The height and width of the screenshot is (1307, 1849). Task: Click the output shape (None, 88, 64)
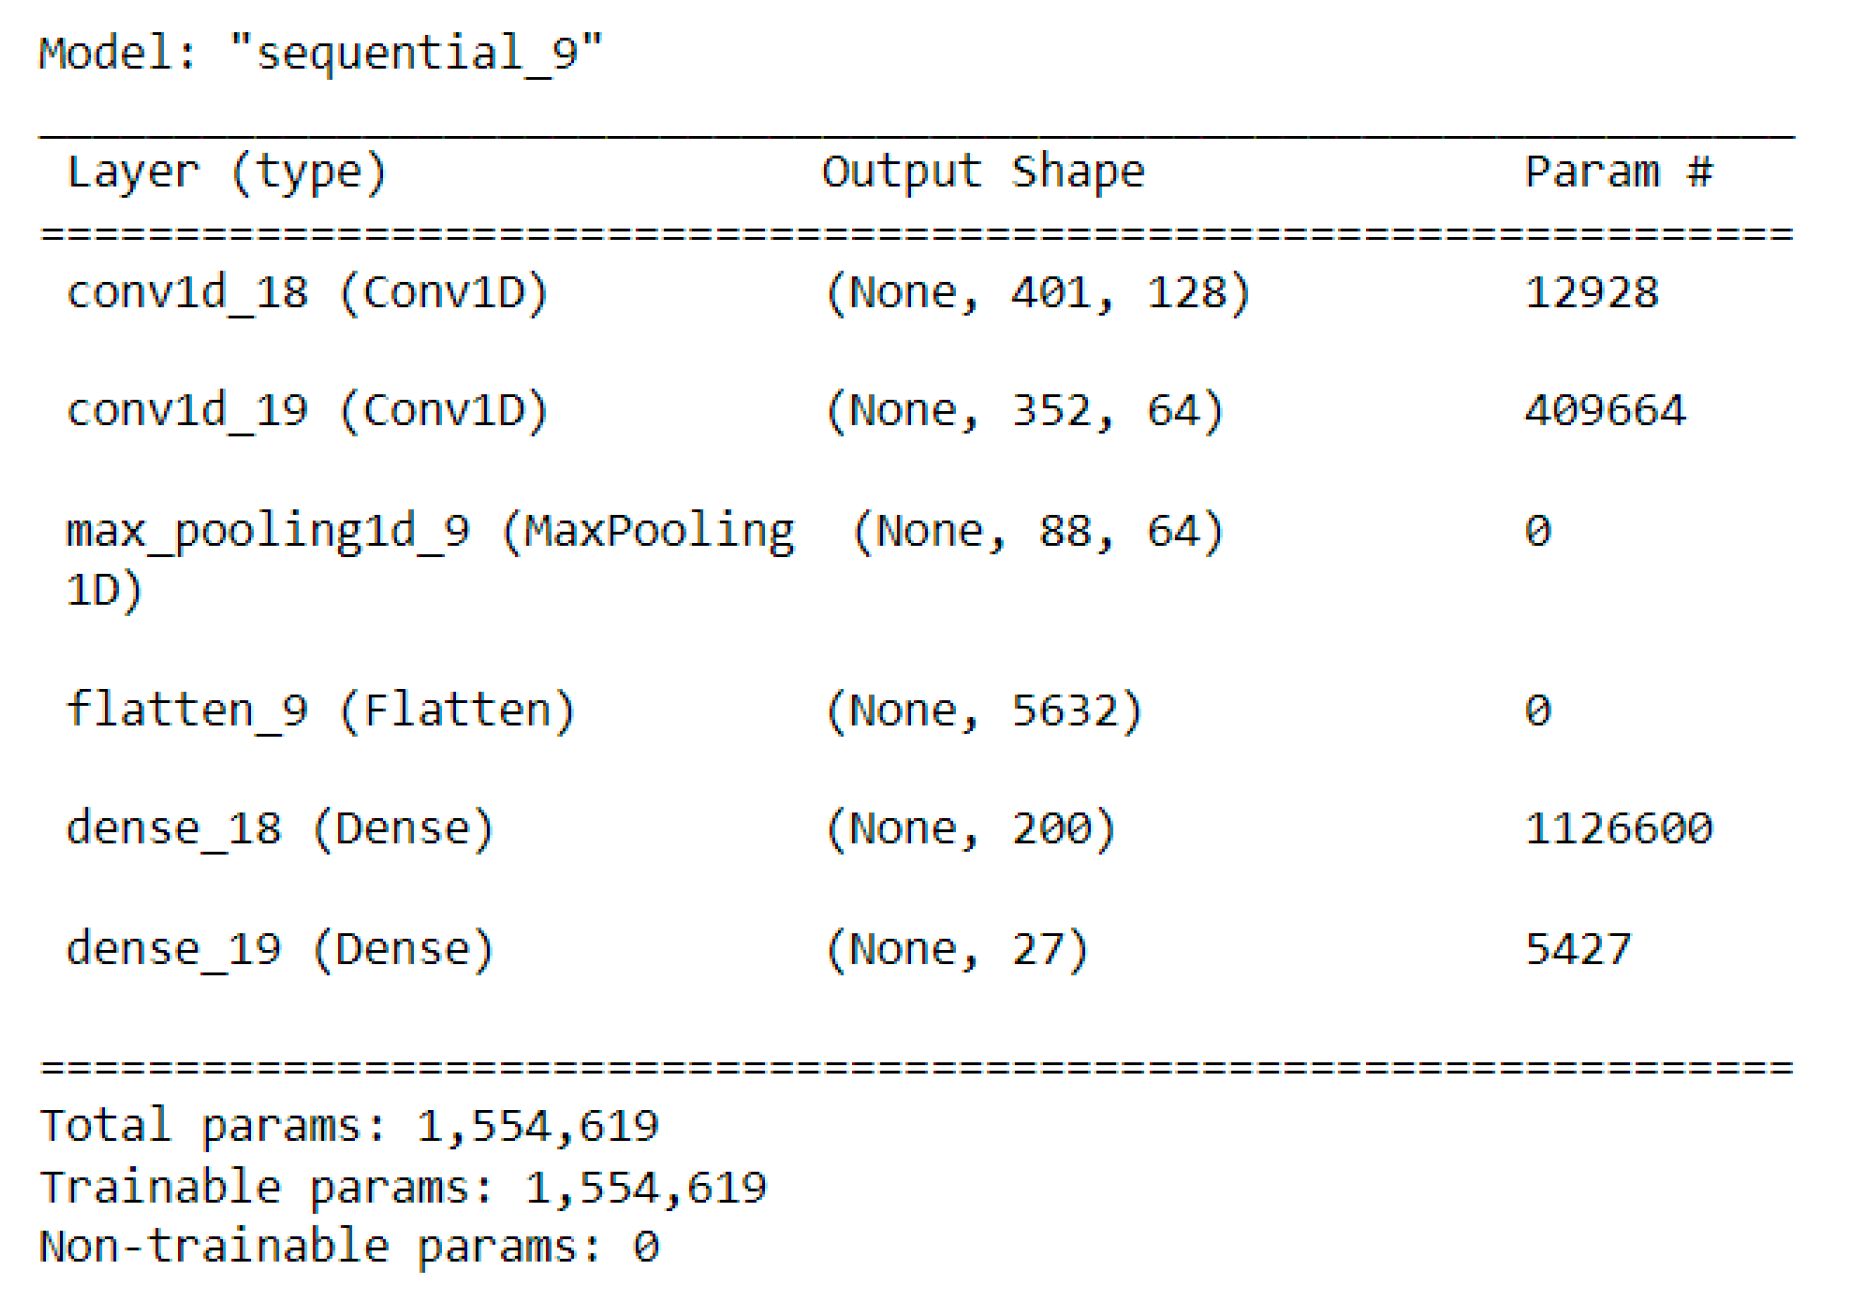click(x=1037, y=532)
